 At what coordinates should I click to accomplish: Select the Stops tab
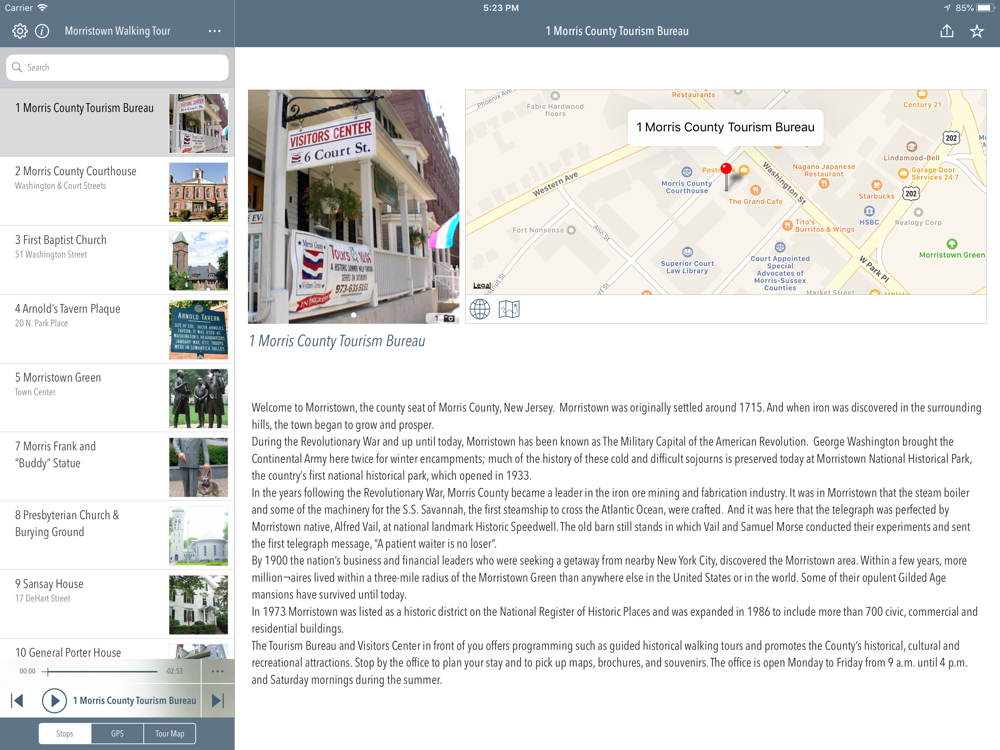click(64, 733)
